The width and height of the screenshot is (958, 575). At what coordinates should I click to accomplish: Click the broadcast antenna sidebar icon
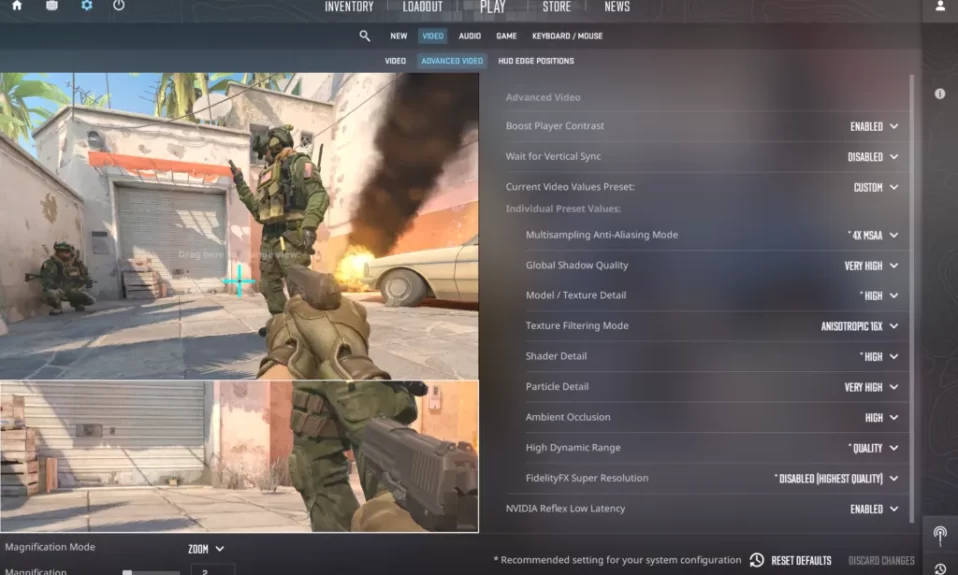(x=940, y=536)
